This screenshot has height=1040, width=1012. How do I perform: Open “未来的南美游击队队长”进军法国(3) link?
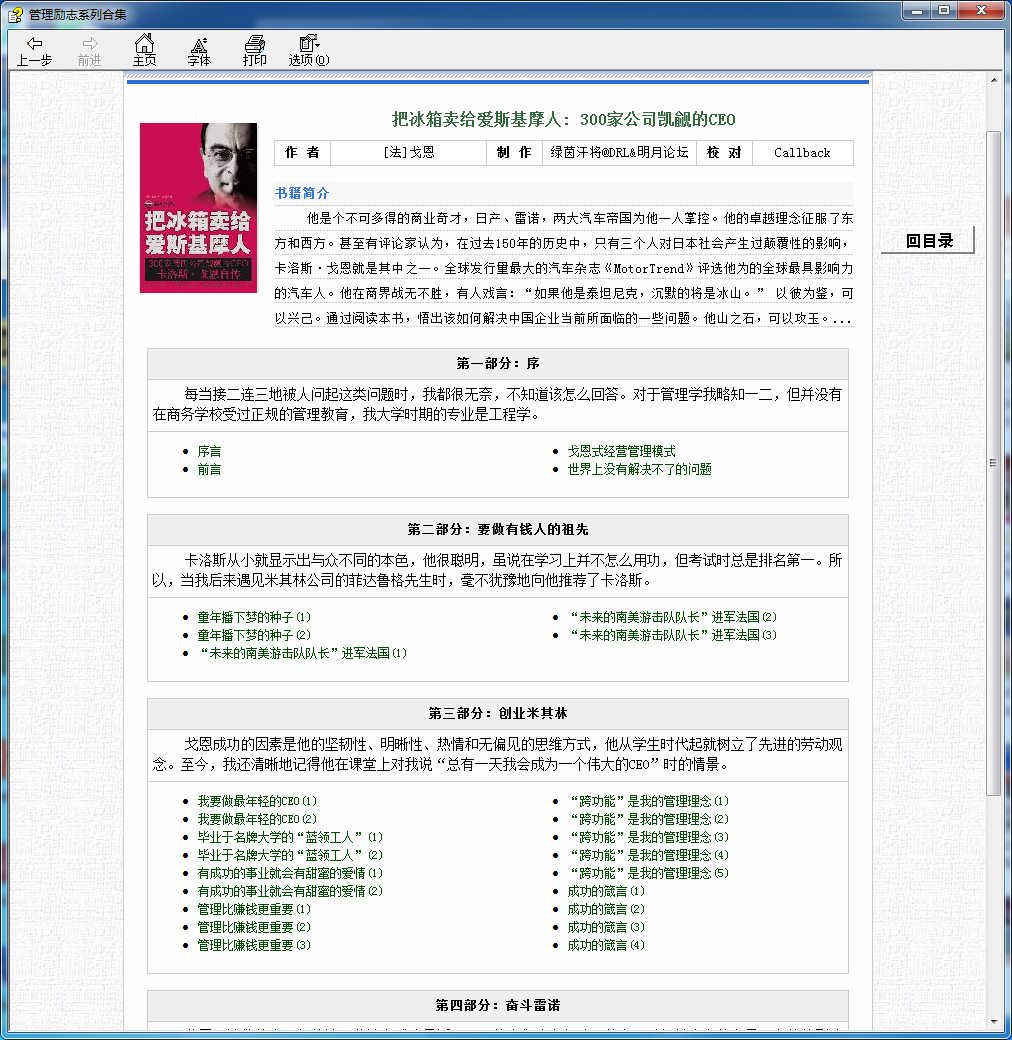[672, 635]
